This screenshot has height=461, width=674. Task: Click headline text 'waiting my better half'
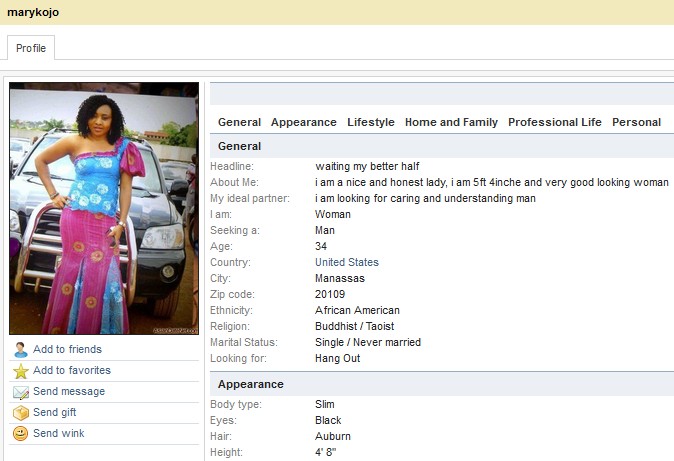pyautogui.click(x=367, y=166)
